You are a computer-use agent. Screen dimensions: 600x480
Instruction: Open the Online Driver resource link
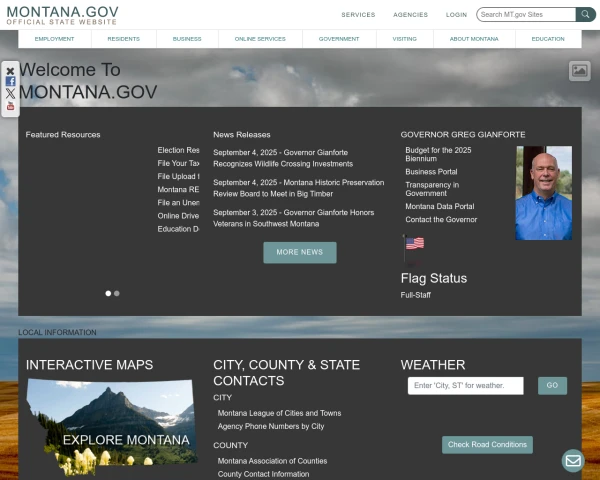click(x=178, y=216)
